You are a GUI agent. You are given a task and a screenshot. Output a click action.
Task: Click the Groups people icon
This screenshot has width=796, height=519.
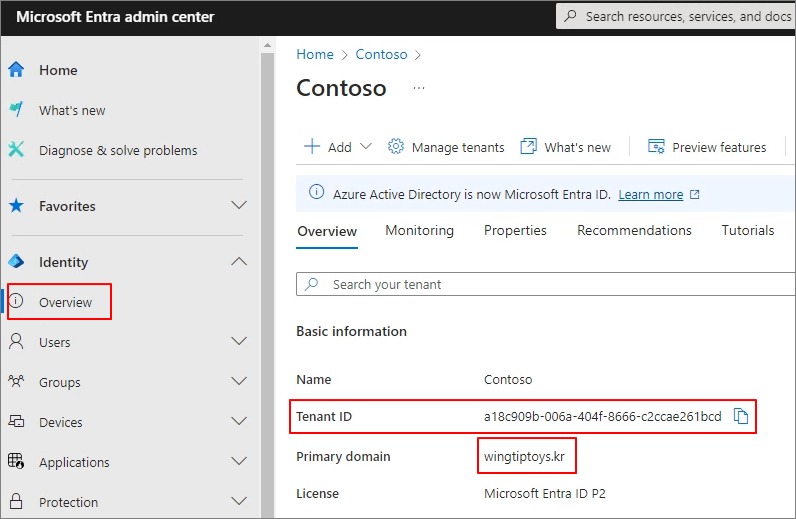(16, 381)
